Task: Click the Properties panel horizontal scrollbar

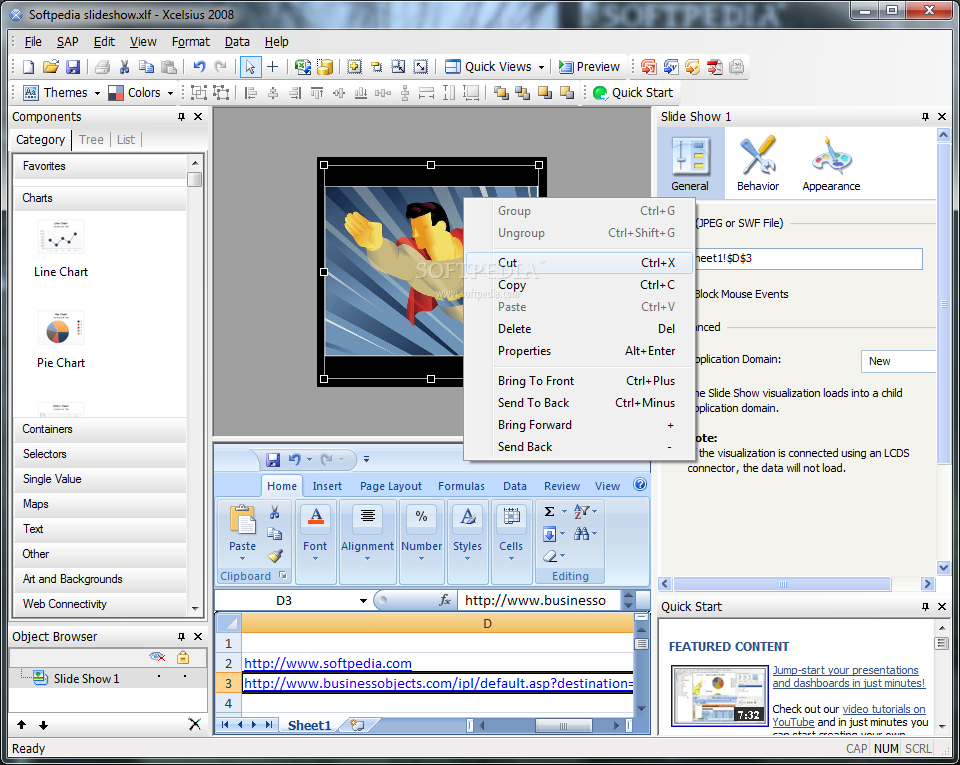Action: click(x=782, y=584)
